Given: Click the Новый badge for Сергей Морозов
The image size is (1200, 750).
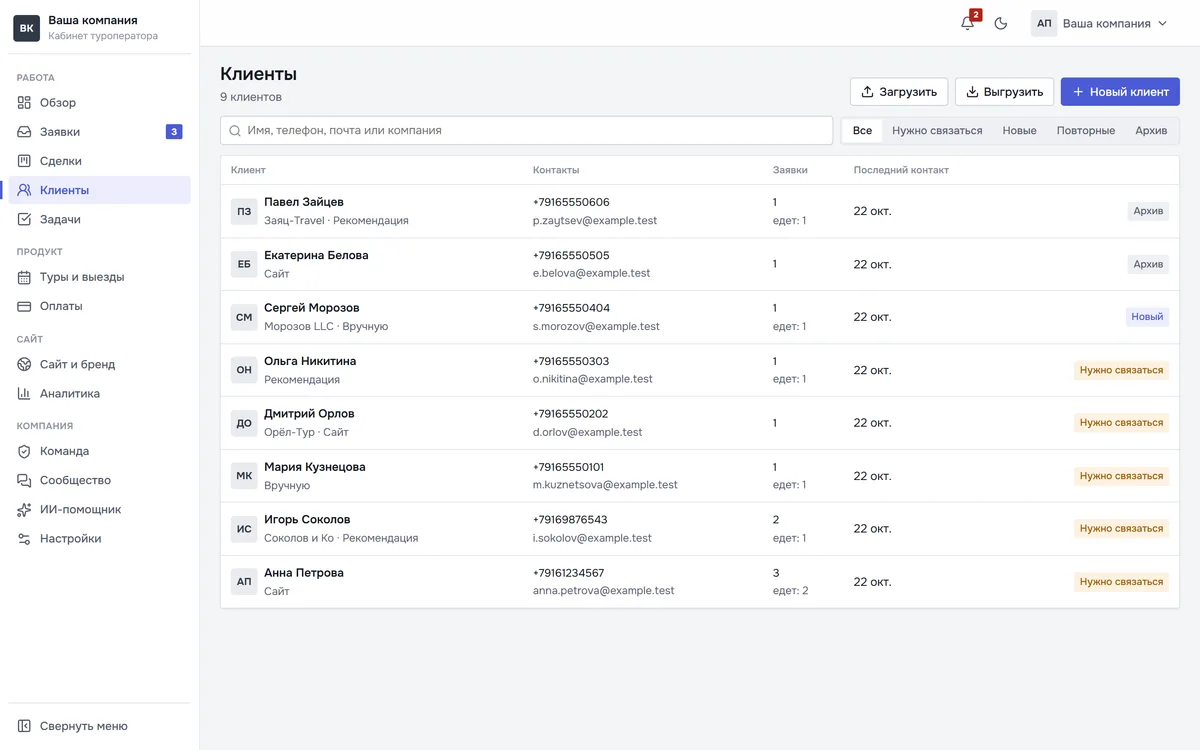Looking at the screenshot, I should 1147,317.
